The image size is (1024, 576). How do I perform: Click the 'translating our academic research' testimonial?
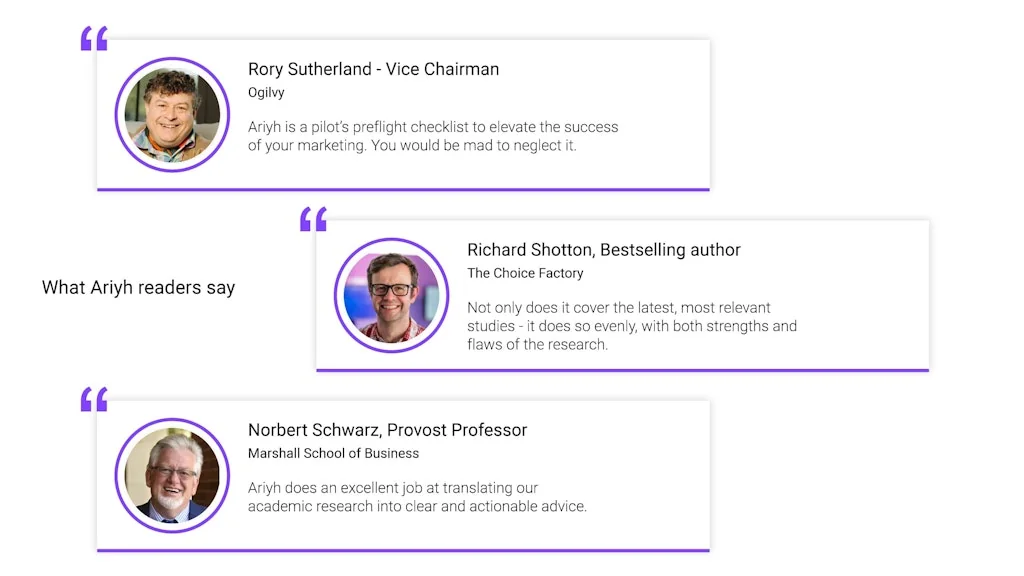coord(417,497)
